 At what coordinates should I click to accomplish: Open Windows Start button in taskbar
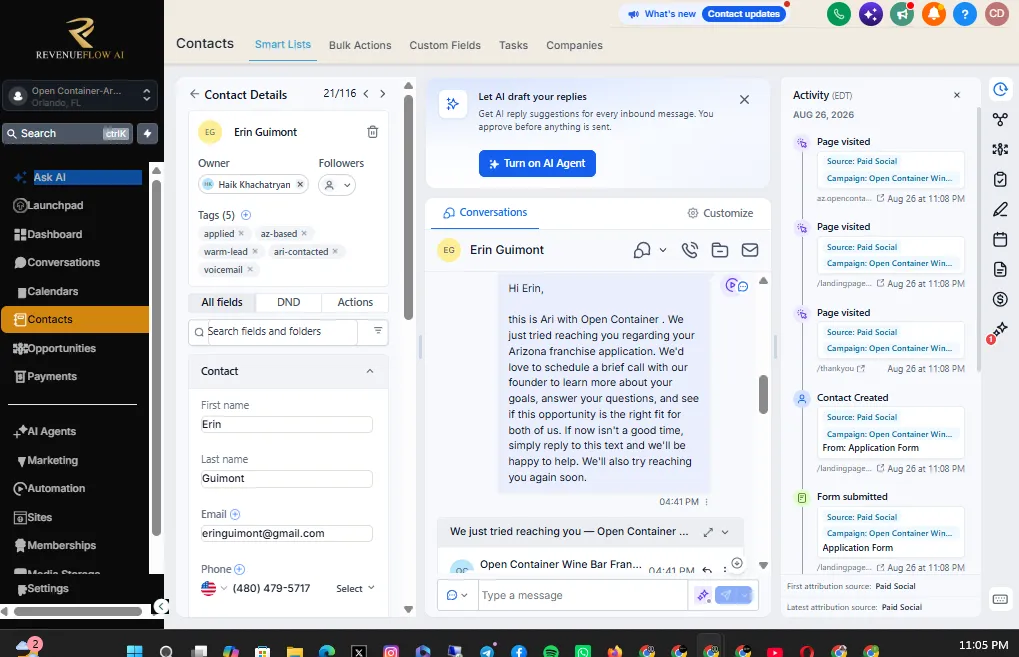135,651
